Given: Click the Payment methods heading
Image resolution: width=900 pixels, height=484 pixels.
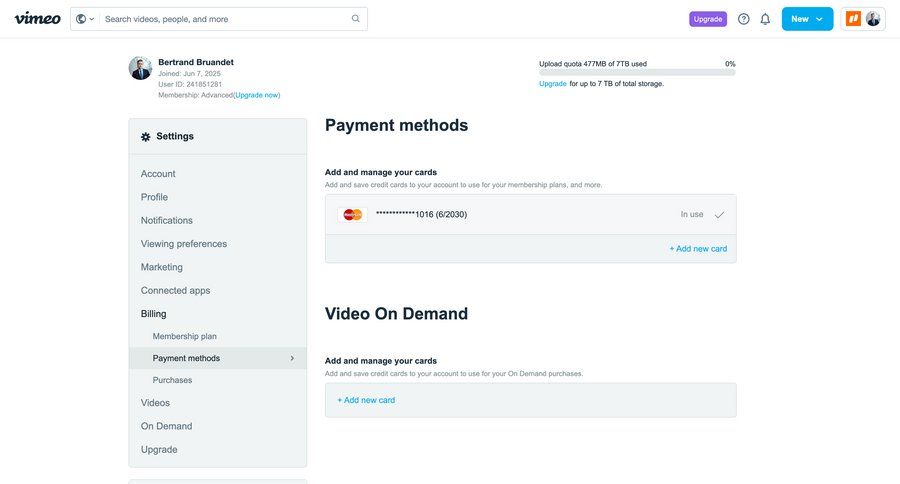Looking at the screenshot, I should [396, 125].
